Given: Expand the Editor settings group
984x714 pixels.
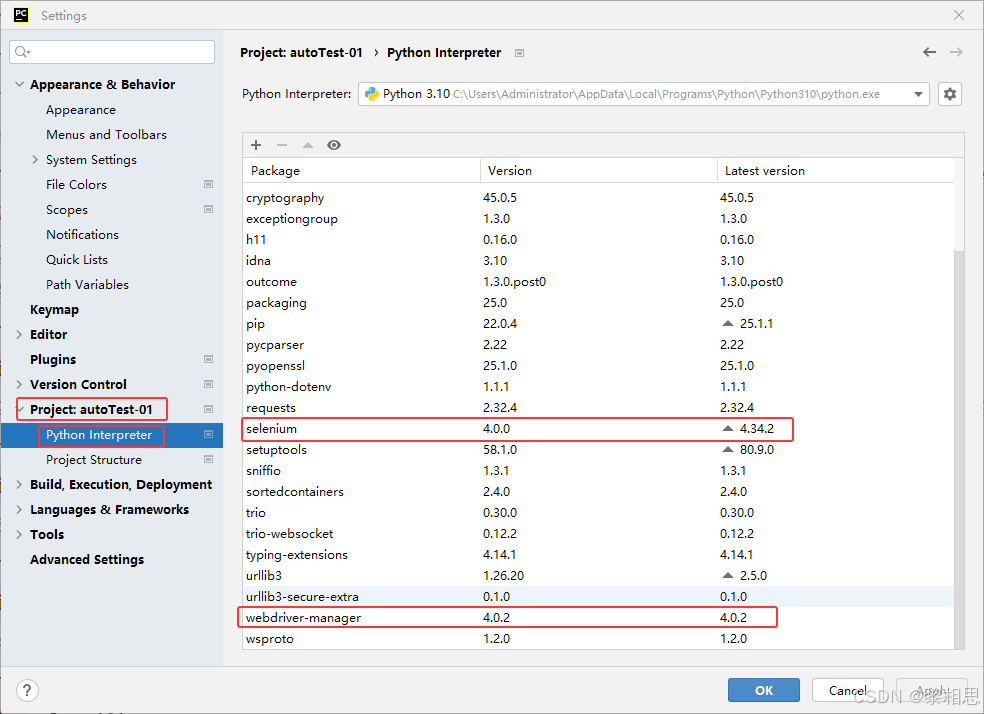Looking at the screenshot, I should point(19,334).
